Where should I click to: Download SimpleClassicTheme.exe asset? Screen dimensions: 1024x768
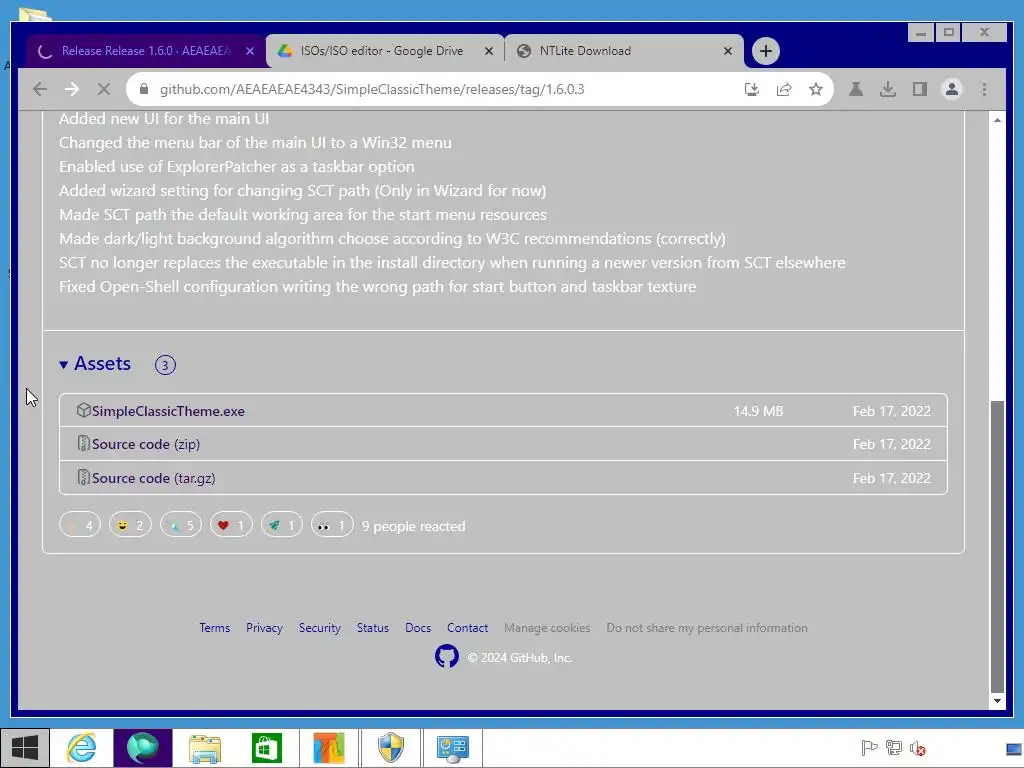click(x=168, y=411)
